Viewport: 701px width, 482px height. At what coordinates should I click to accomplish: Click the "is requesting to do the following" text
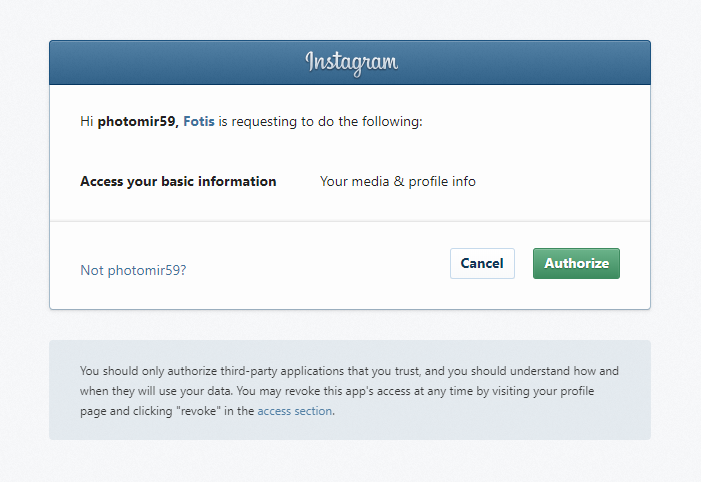coord(320,122)
